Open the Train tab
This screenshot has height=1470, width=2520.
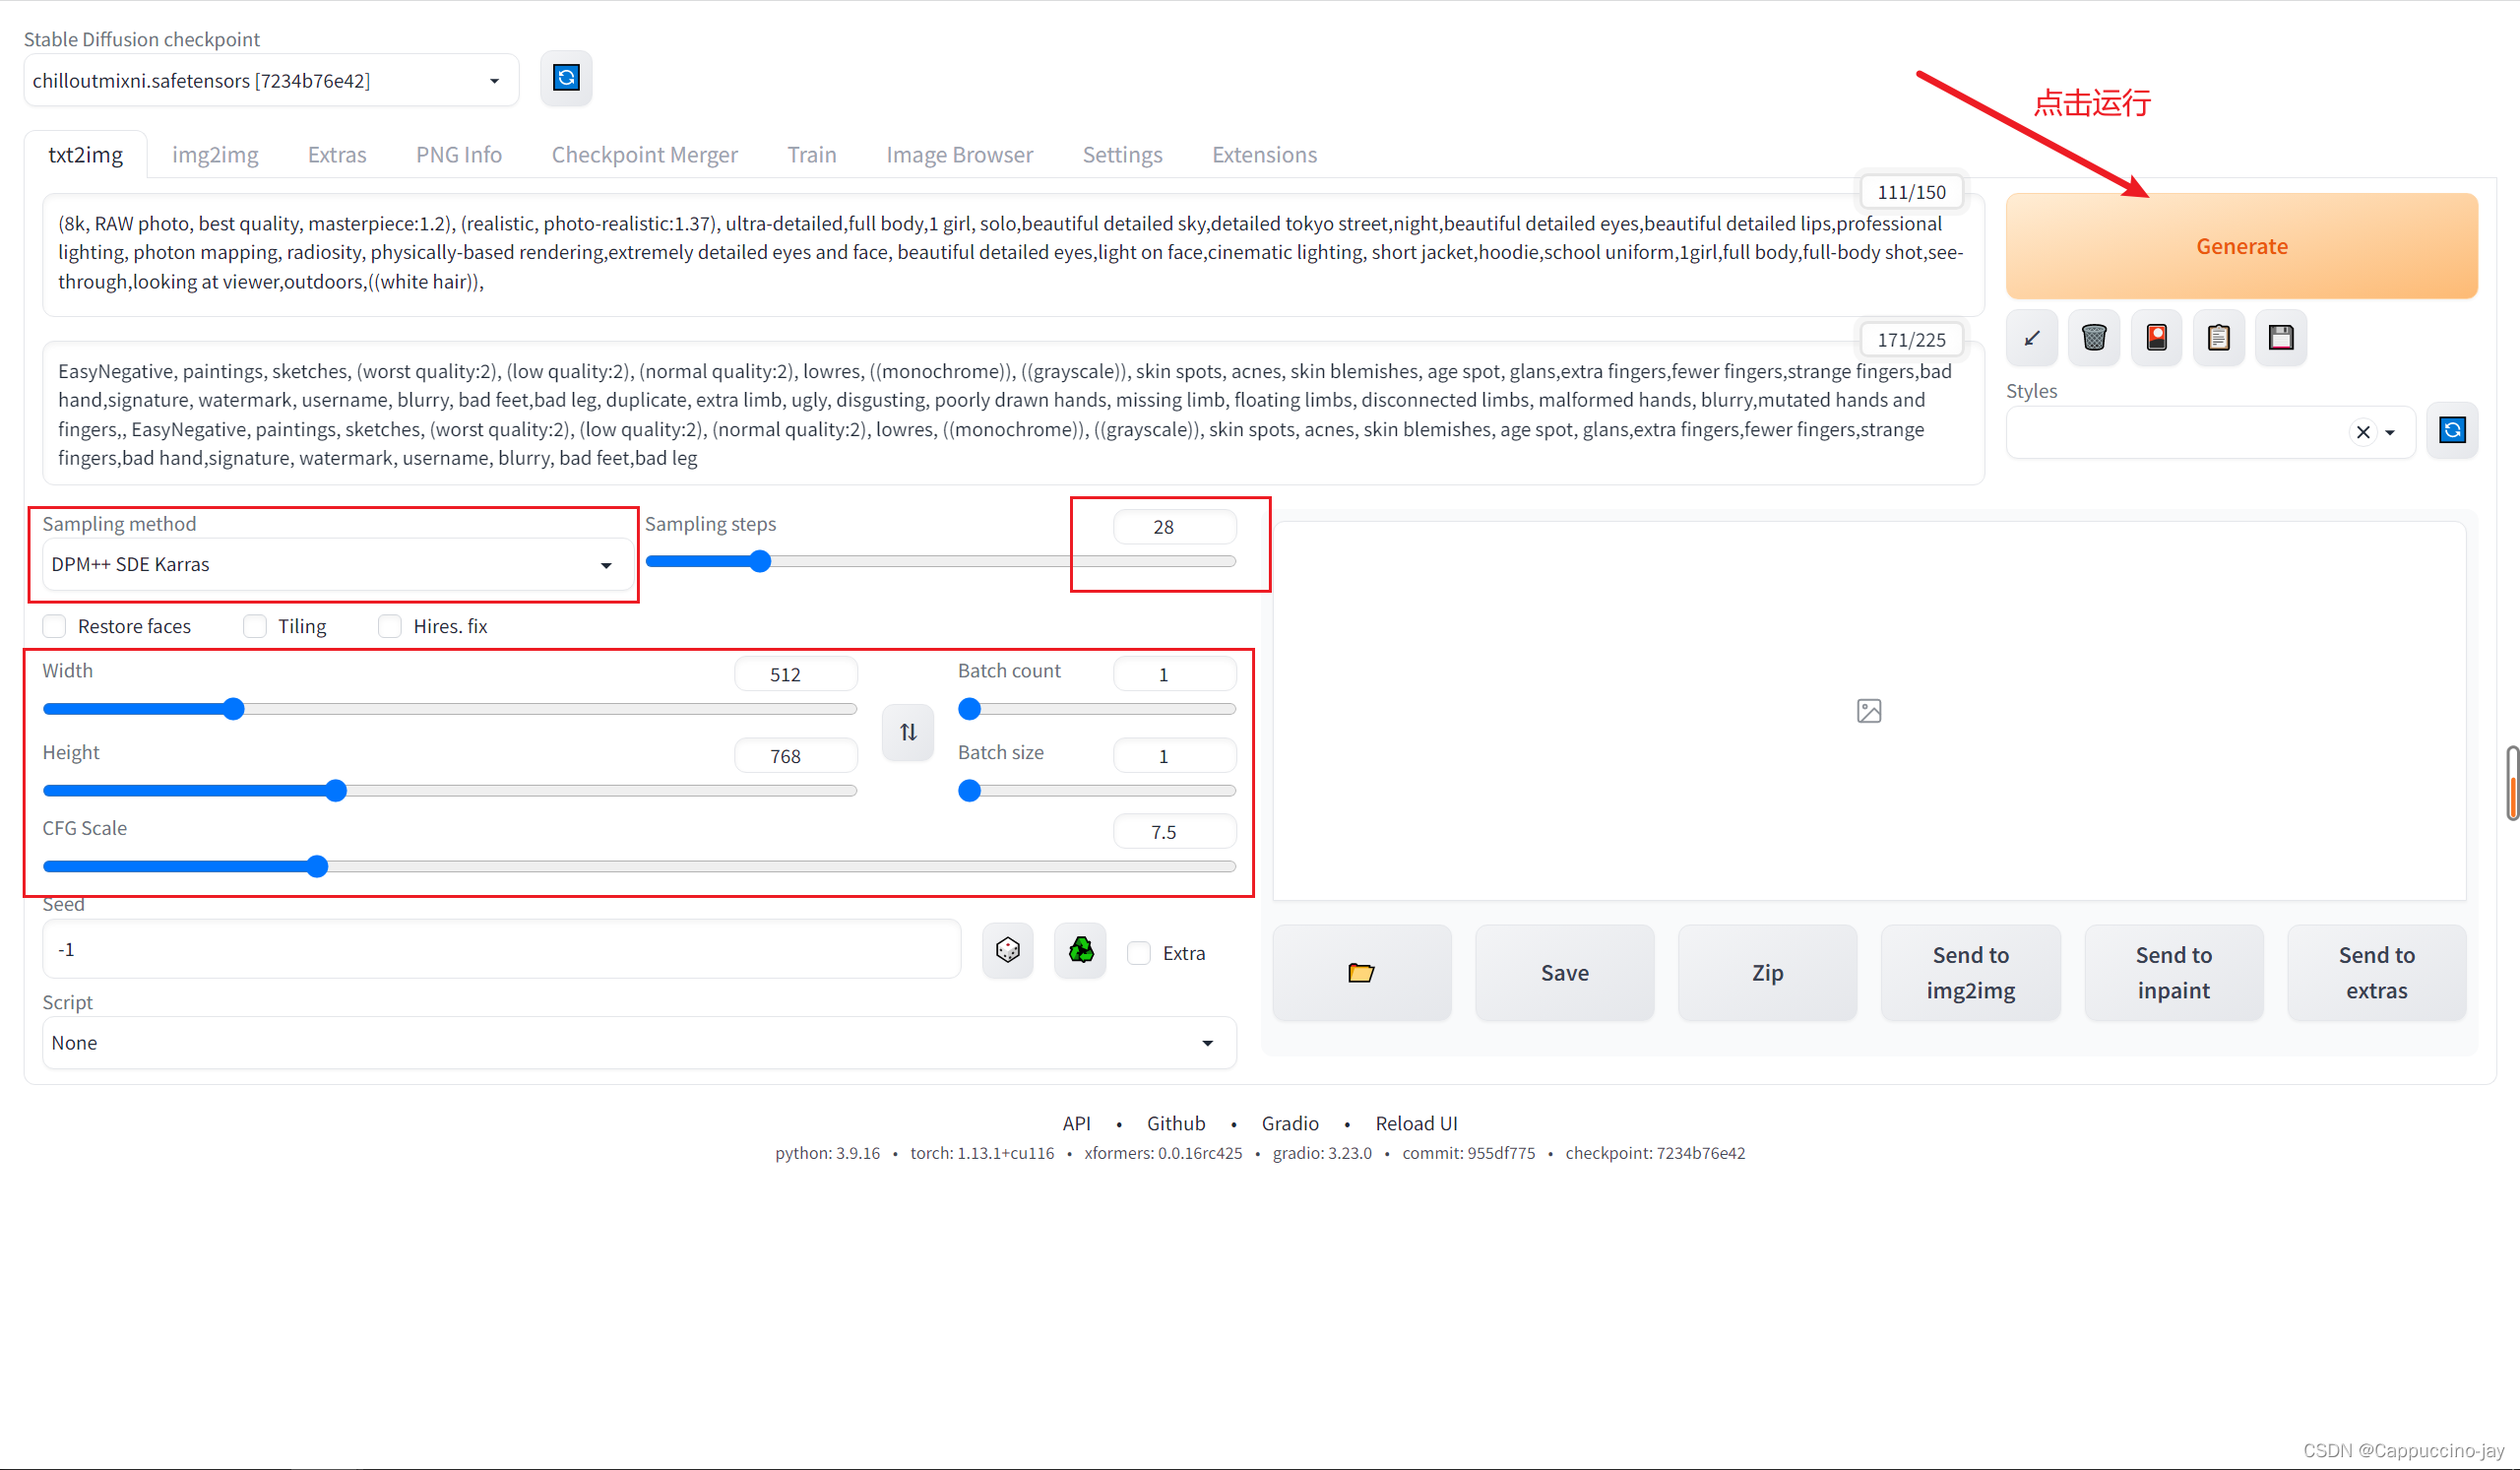[812, 155]
